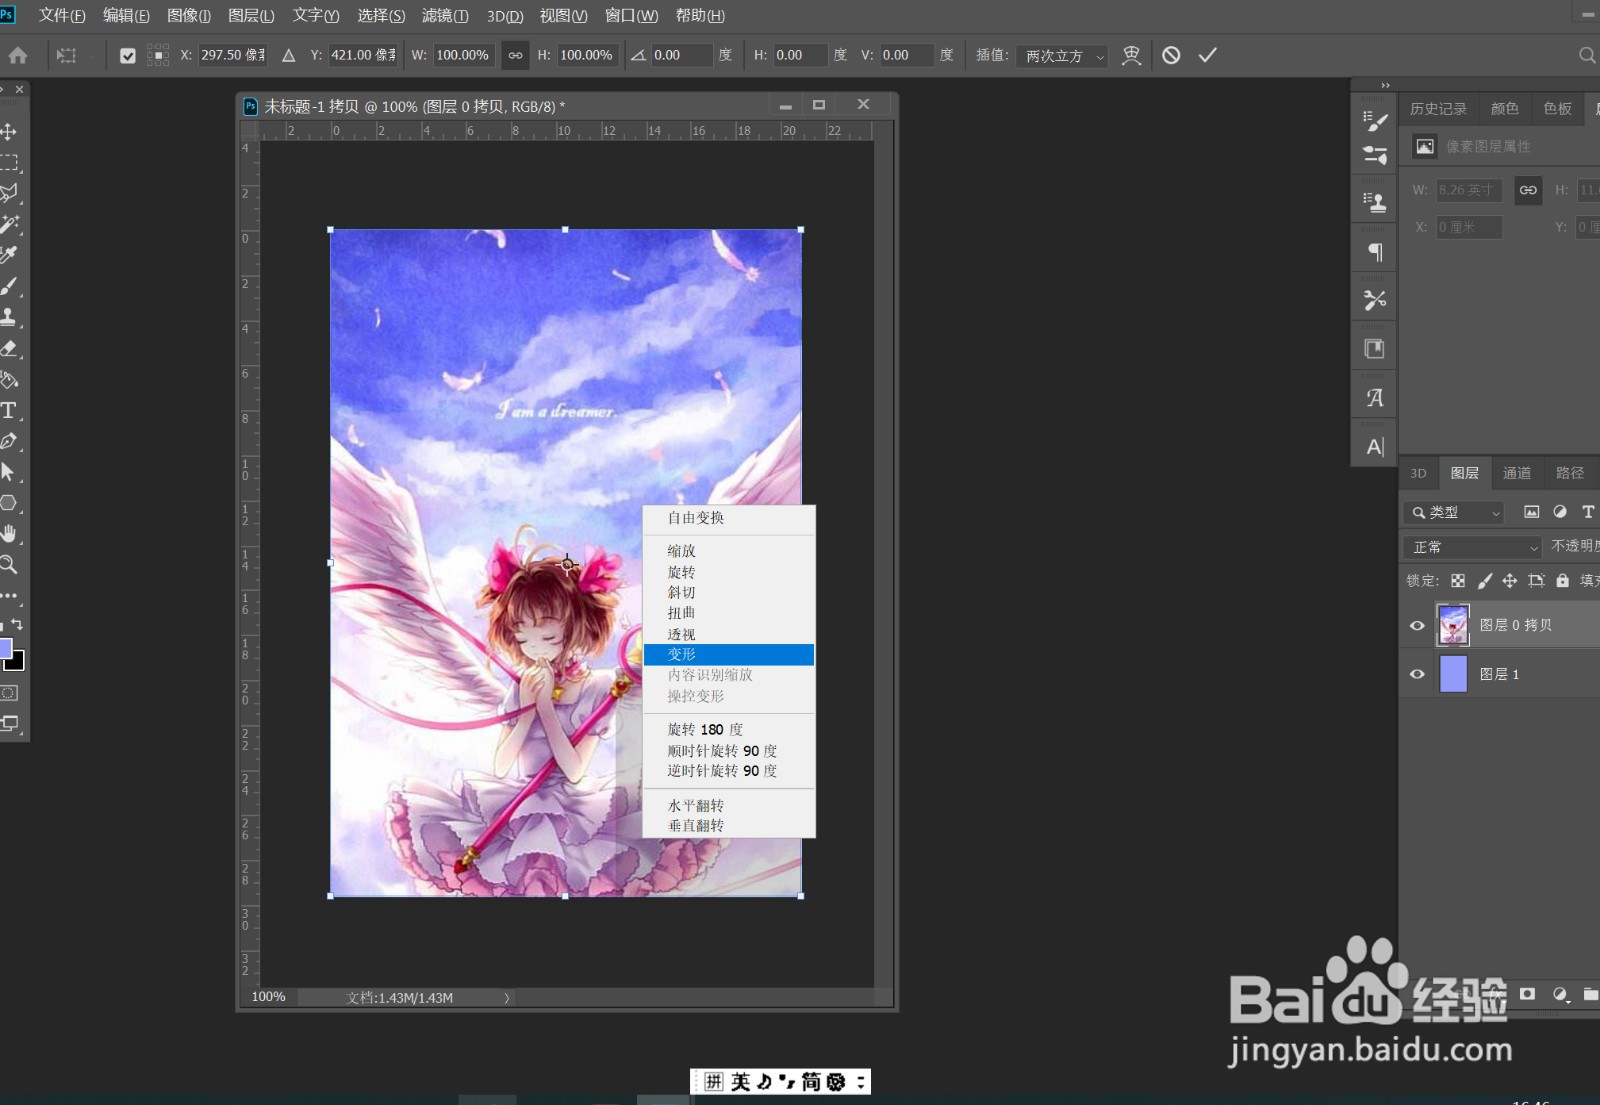
Task: Select the Magic Wand tool
Action: pos(9,224)
